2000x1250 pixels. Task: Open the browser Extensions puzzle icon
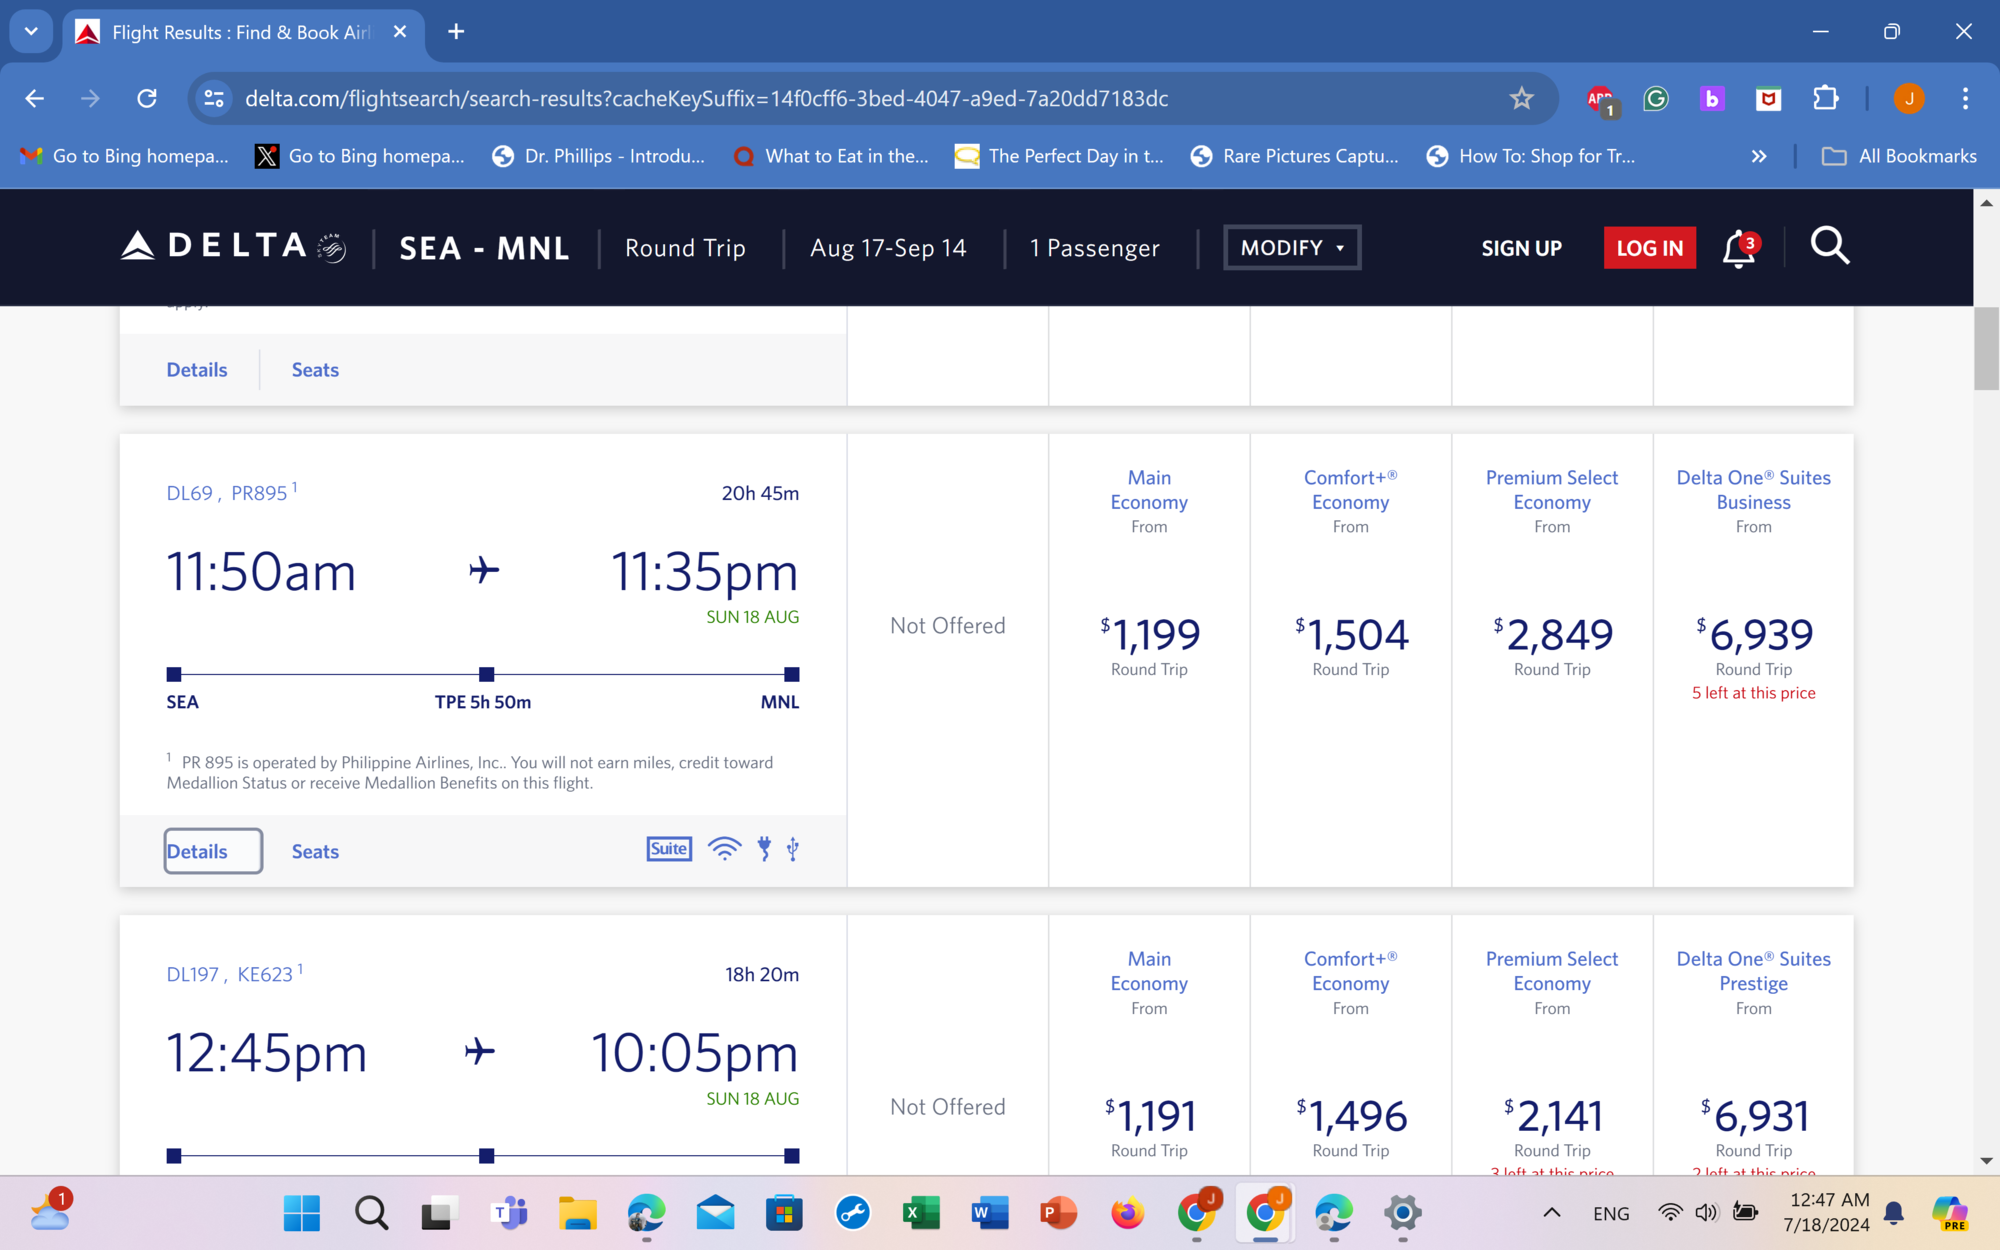point(1825,98)
